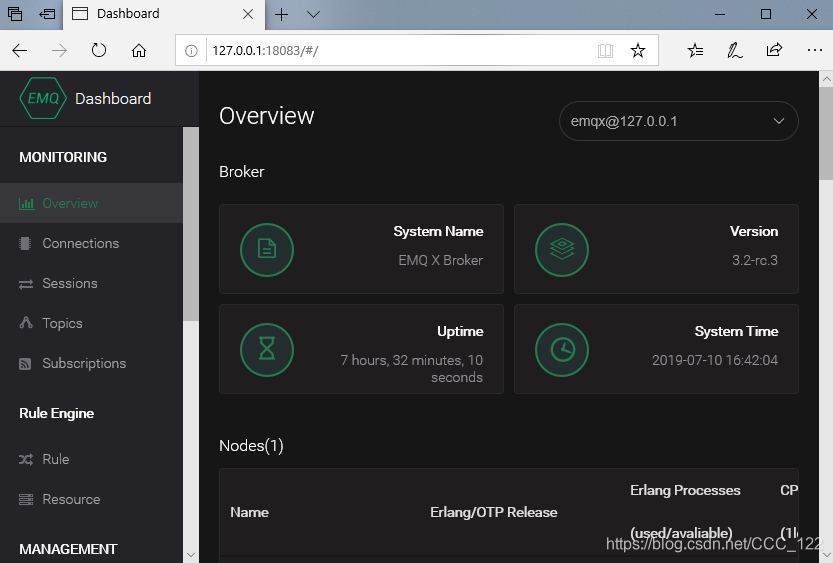Click the Broker section heading
Image resolution: width=833 pixels, height=563 pixels.
pyautogui.click(x=242, y=172)
